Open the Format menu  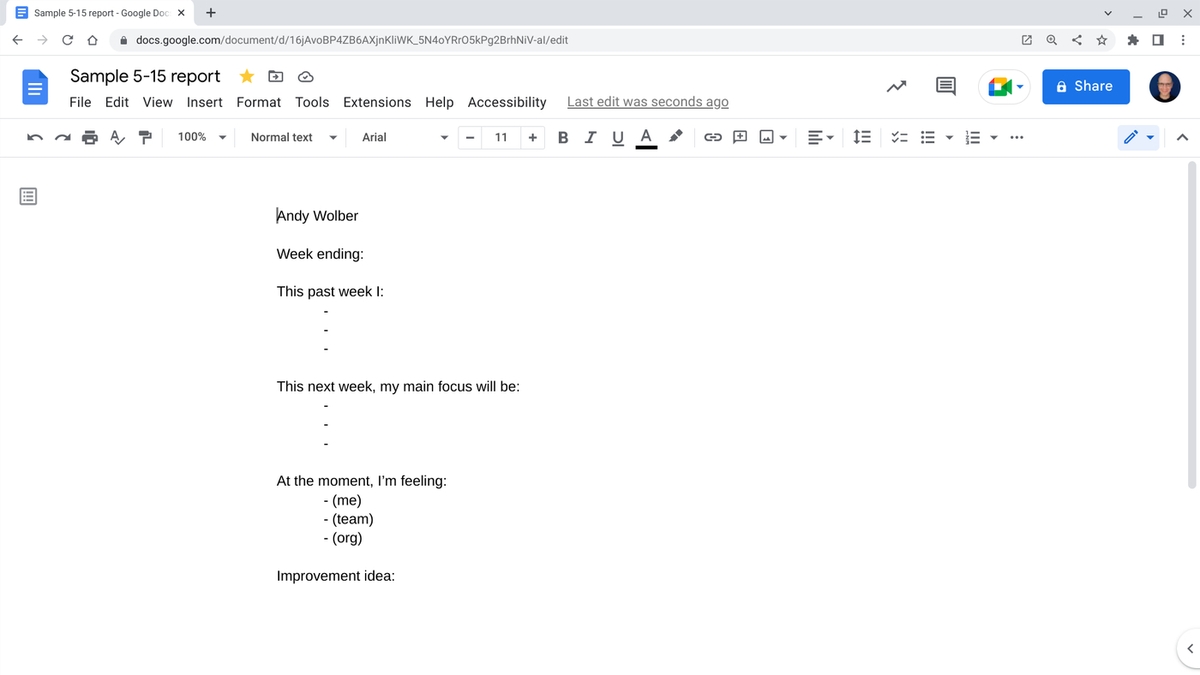click(258, 102)
